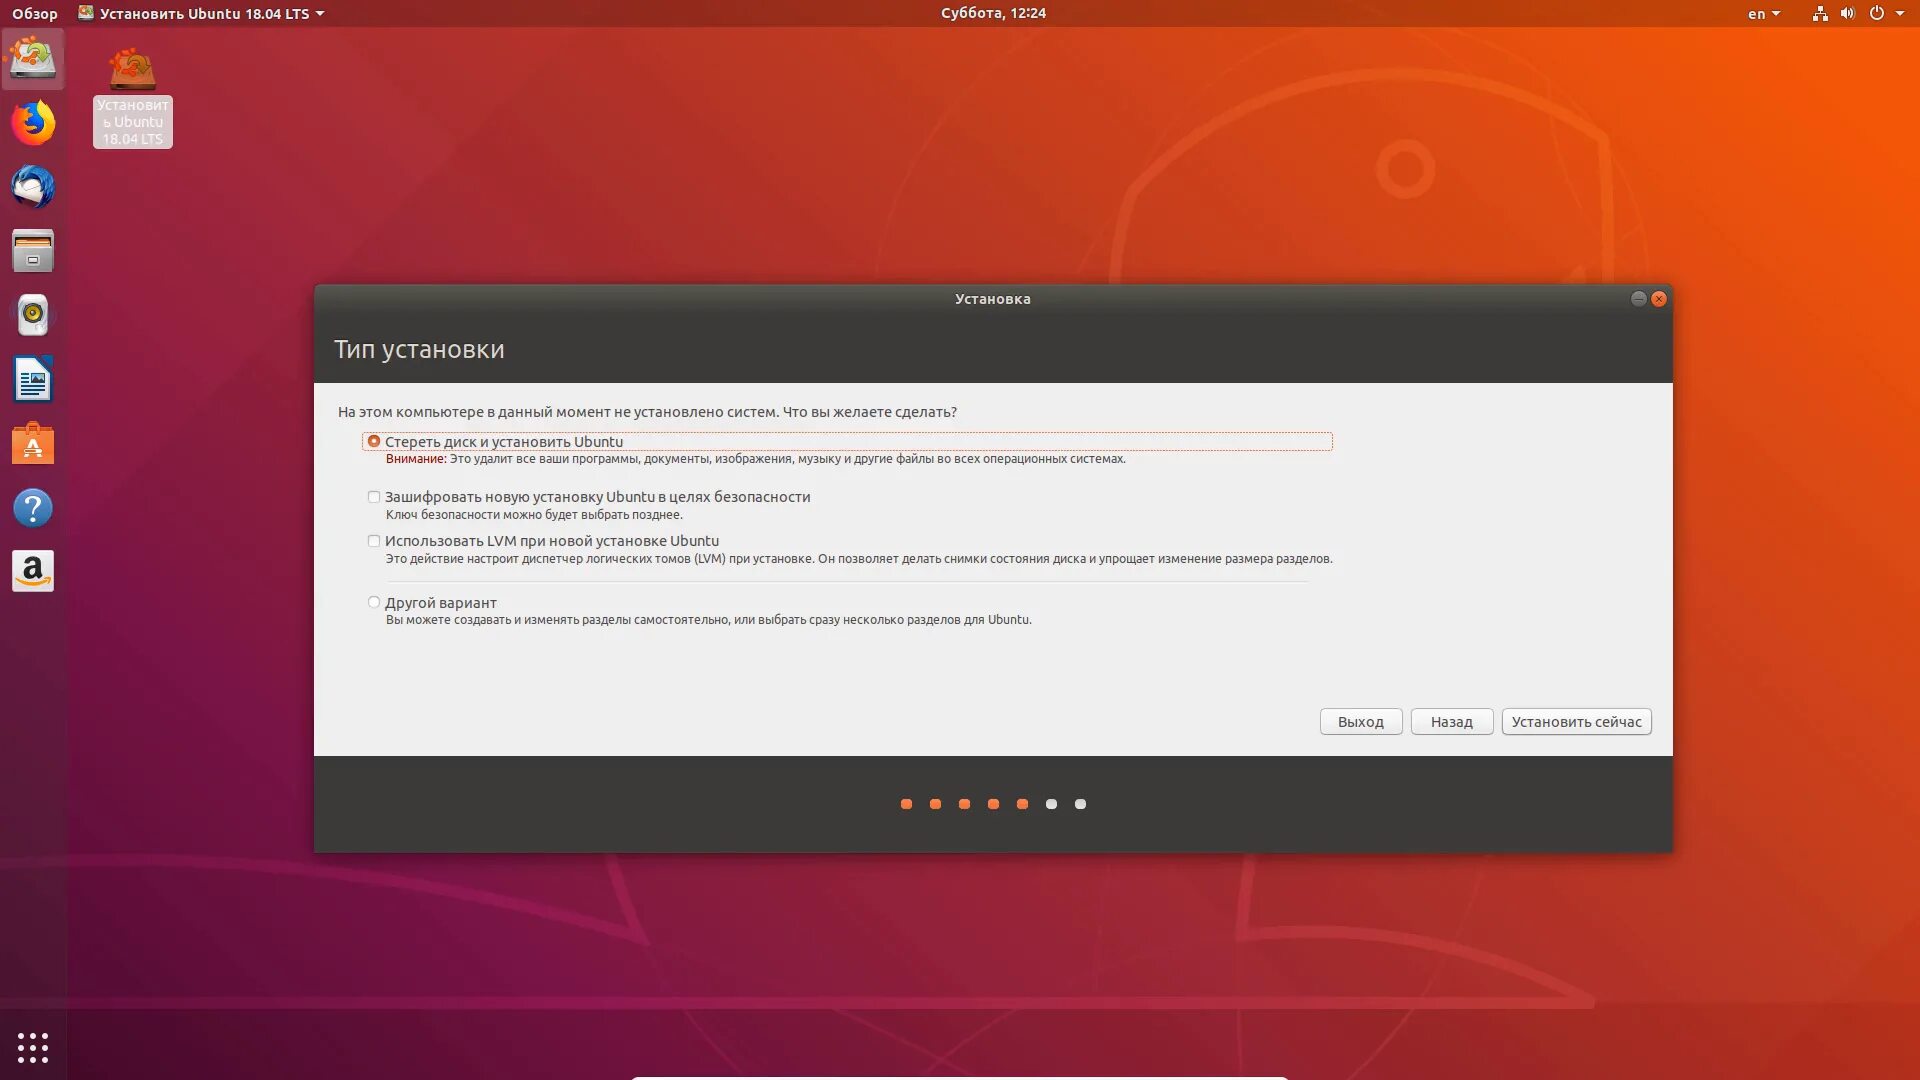Open the Ubiquity installer icon in dock
The image size is (1920, 1080).
click(x=33, y=59)
